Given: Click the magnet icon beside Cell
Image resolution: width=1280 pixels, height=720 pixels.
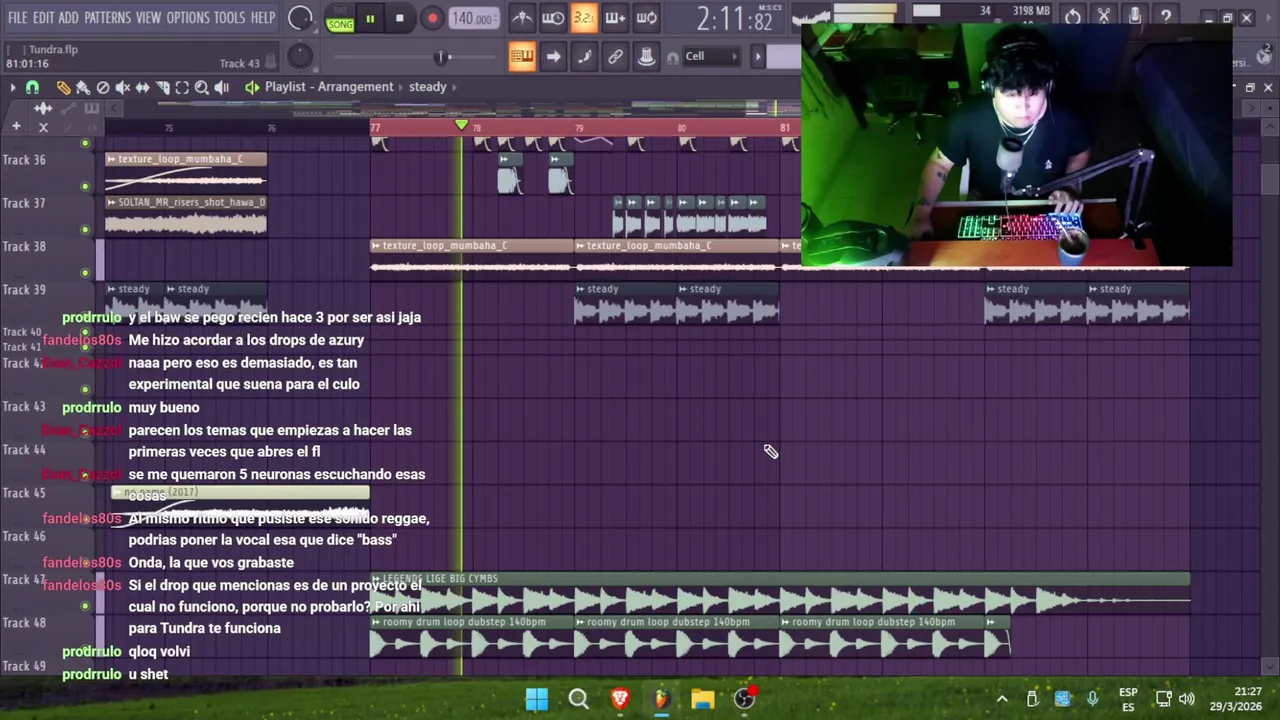Looking at the screenshot, I should [672, 57].
